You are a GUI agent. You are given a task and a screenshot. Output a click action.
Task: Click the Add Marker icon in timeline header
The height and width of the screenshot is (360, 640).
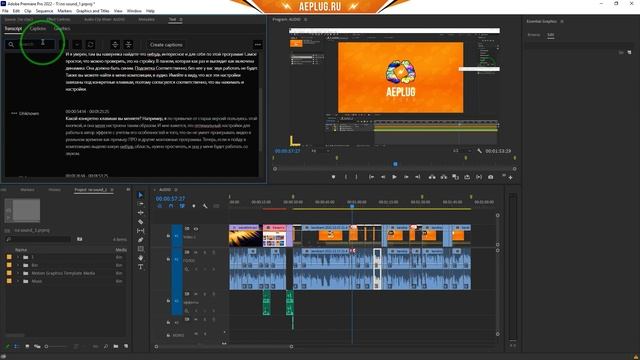pyautogui.click(x=193, y=206)
